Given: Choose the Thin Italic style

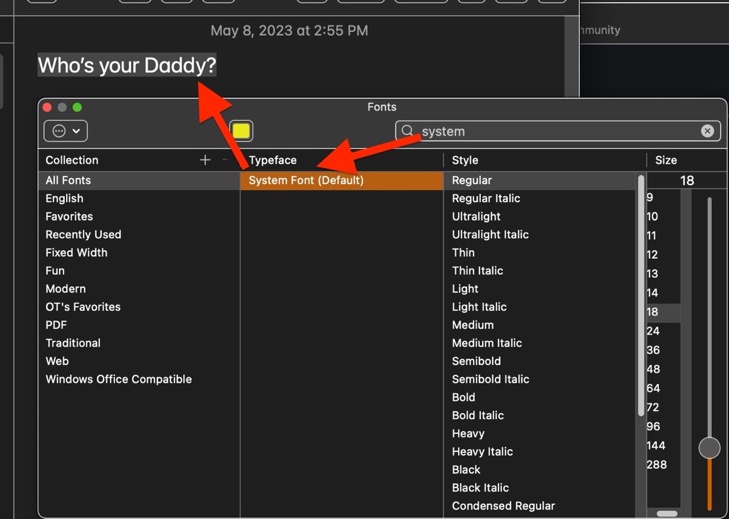Looking at the screenshot, I should pos(540,271).
